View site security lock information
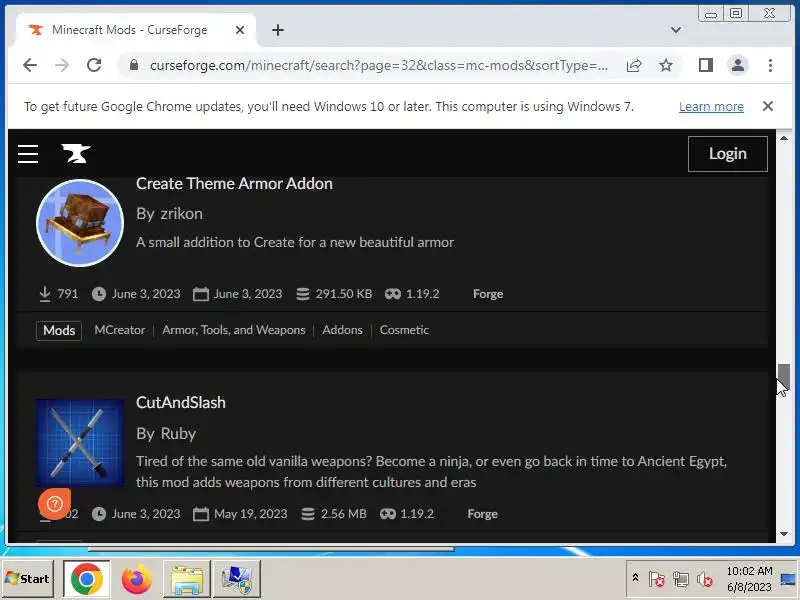 coord(134,65)
